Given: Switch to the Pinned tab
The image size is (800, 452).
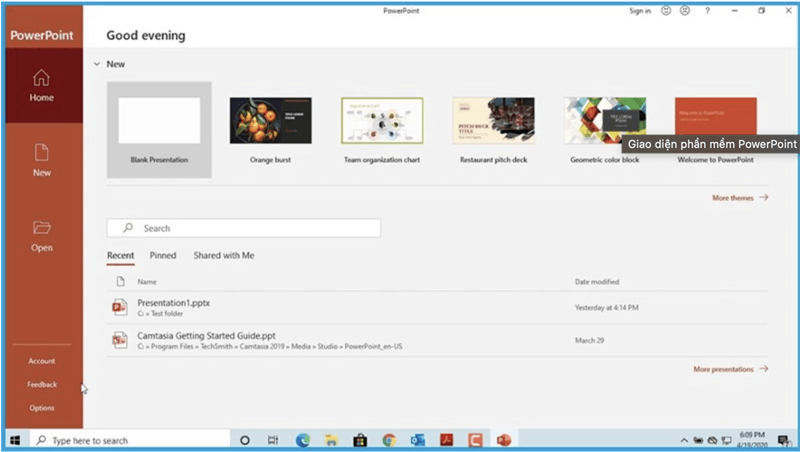Looking at the screenshot, I should coord(163,256).
